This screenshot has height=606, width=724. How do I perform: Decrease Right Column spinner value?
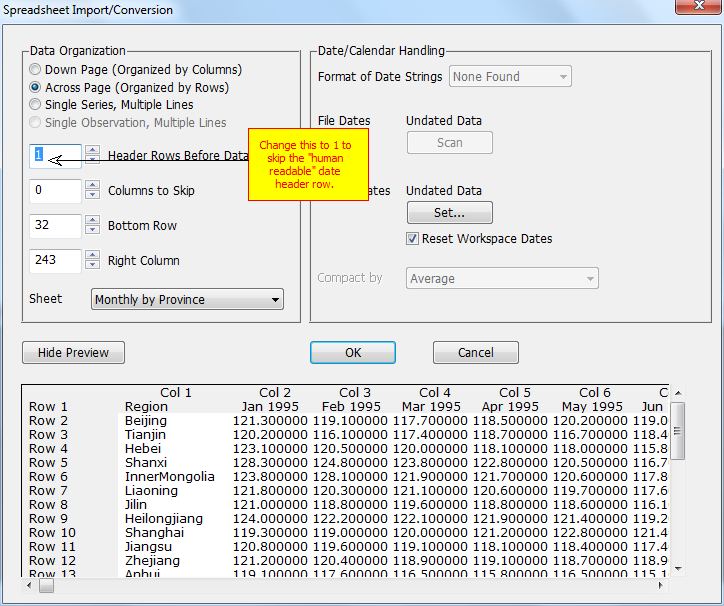[92, 265]
